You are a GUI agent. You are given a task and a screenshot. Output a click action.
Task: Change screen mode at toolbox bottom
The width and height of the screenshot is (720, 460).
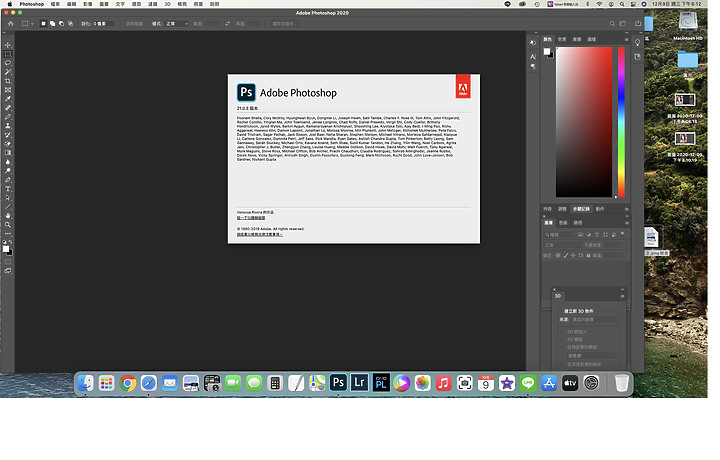[8, 271]
